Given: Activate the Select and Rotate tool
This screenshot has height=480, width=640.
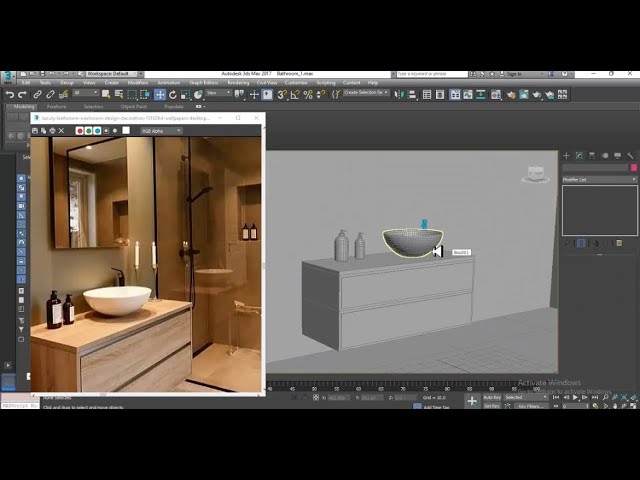Looking at the screenshot, I should tap(173, 95).
